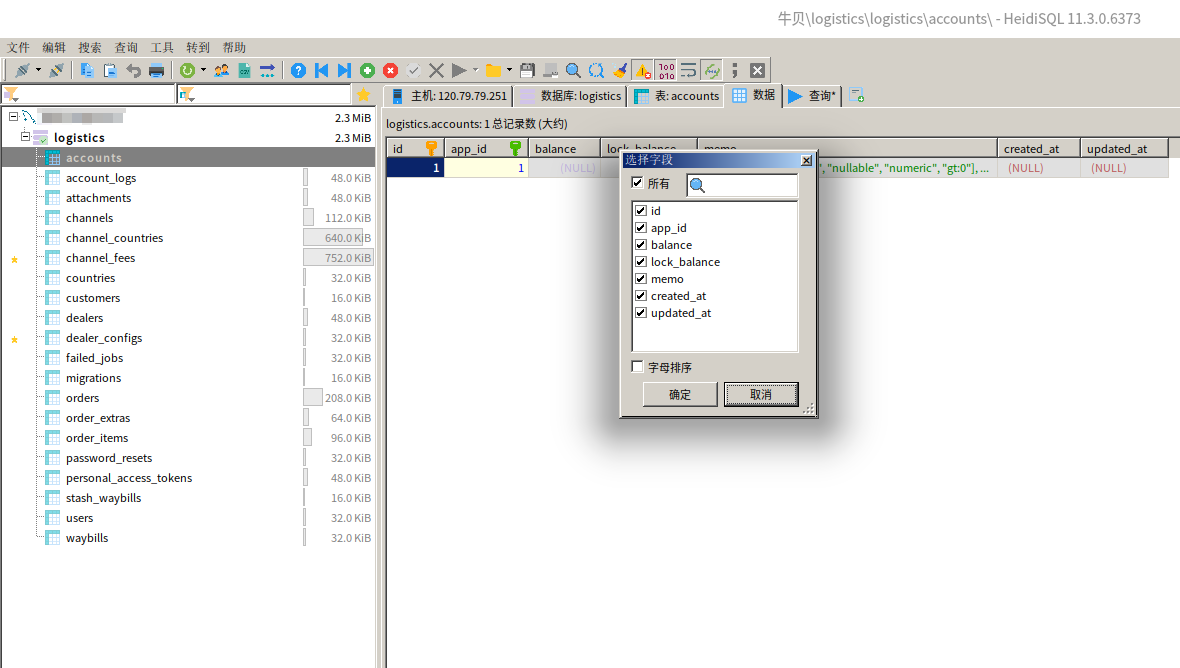Open the user manager icon
1180x668 pixels.
point(221,71)
